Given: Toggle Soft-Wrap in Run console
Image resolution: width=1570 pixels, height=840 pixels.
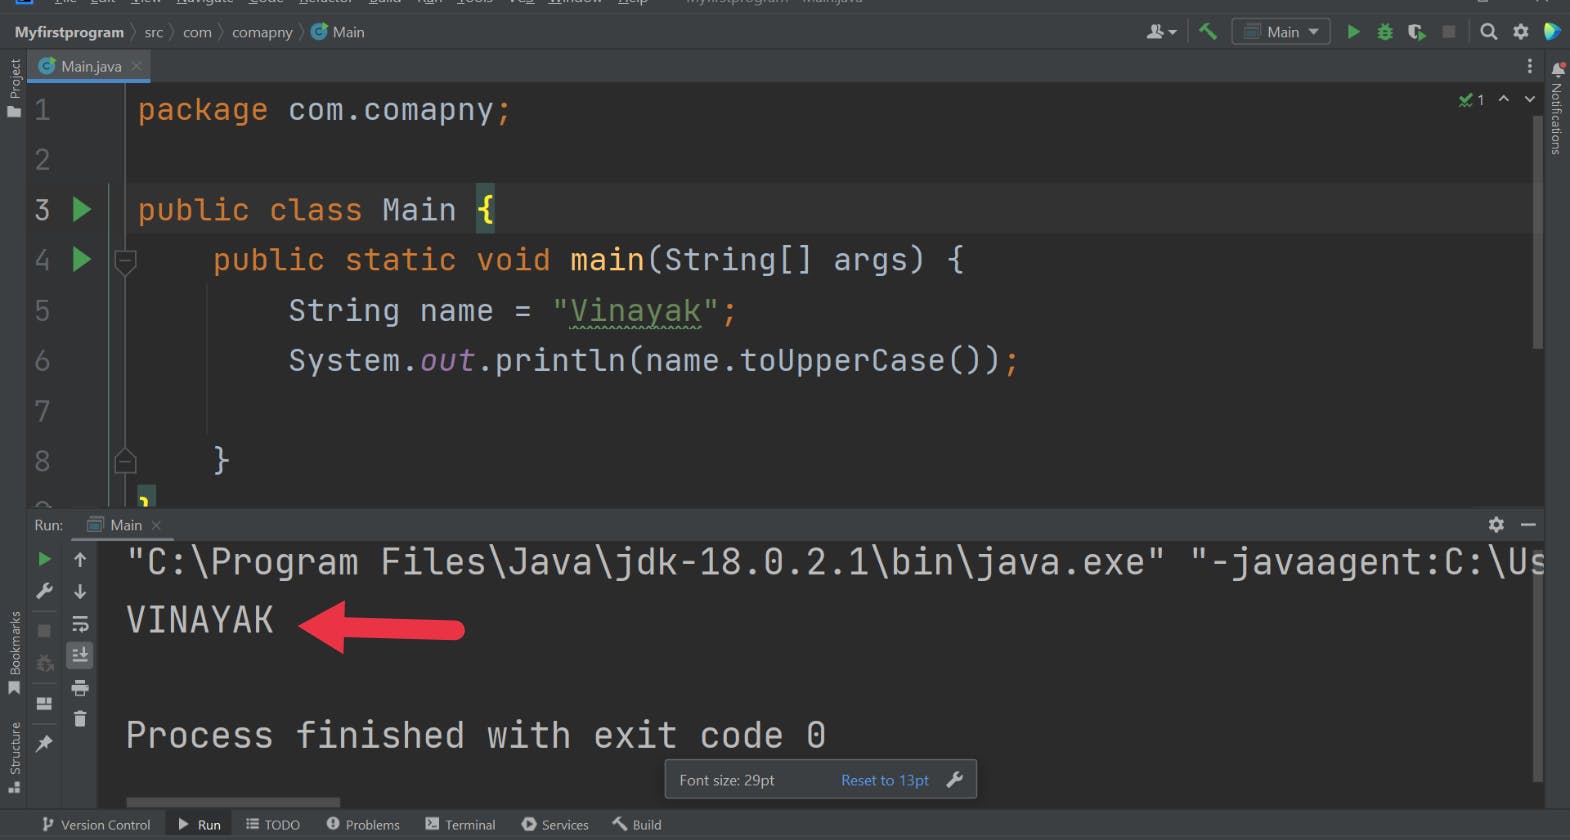Looking at the screenshot, I should pos(80,624).
